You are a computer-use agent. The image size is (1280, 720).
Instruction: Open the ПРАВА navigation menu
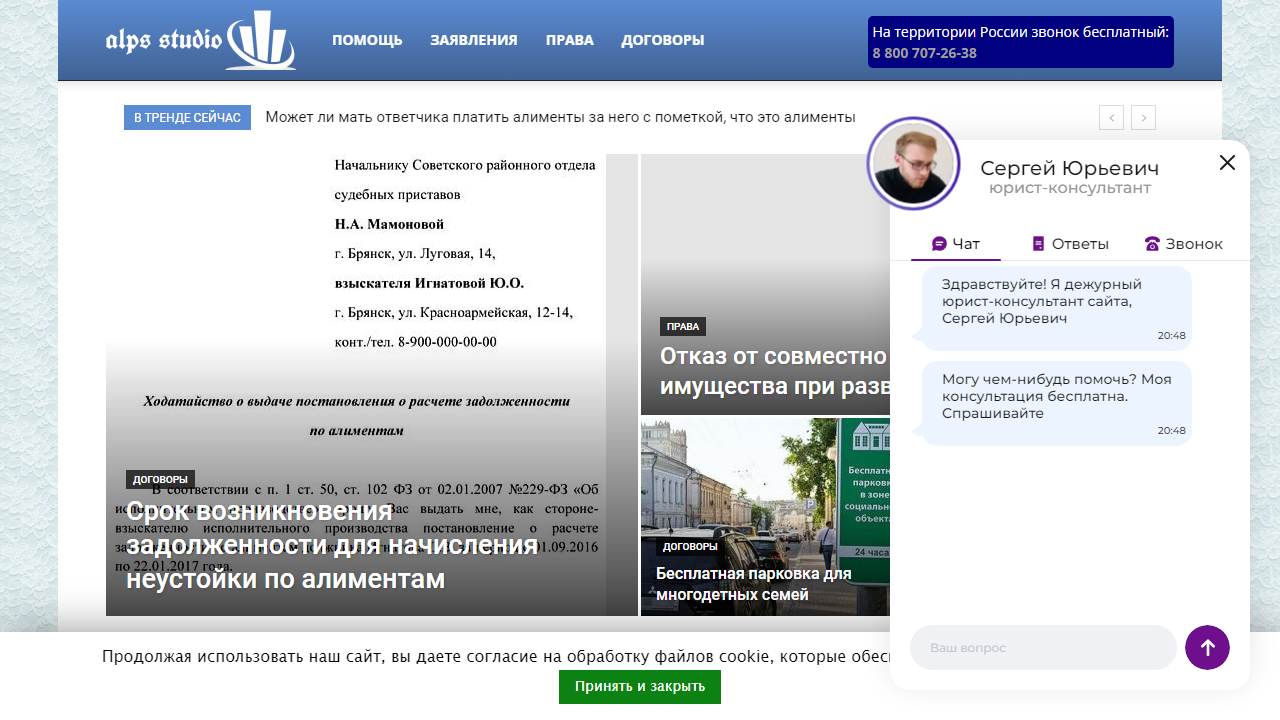point(569,40)
